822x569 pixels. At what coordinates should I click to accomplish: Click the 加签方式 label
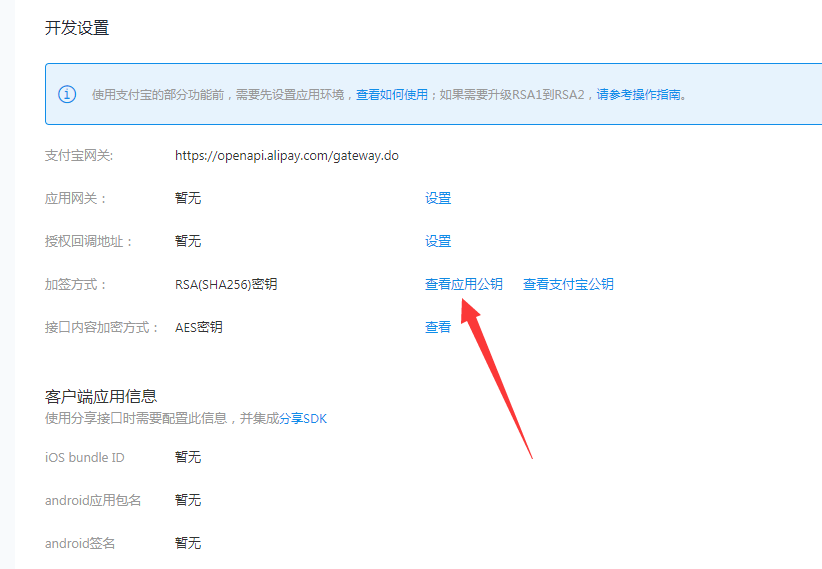[76, 284]
